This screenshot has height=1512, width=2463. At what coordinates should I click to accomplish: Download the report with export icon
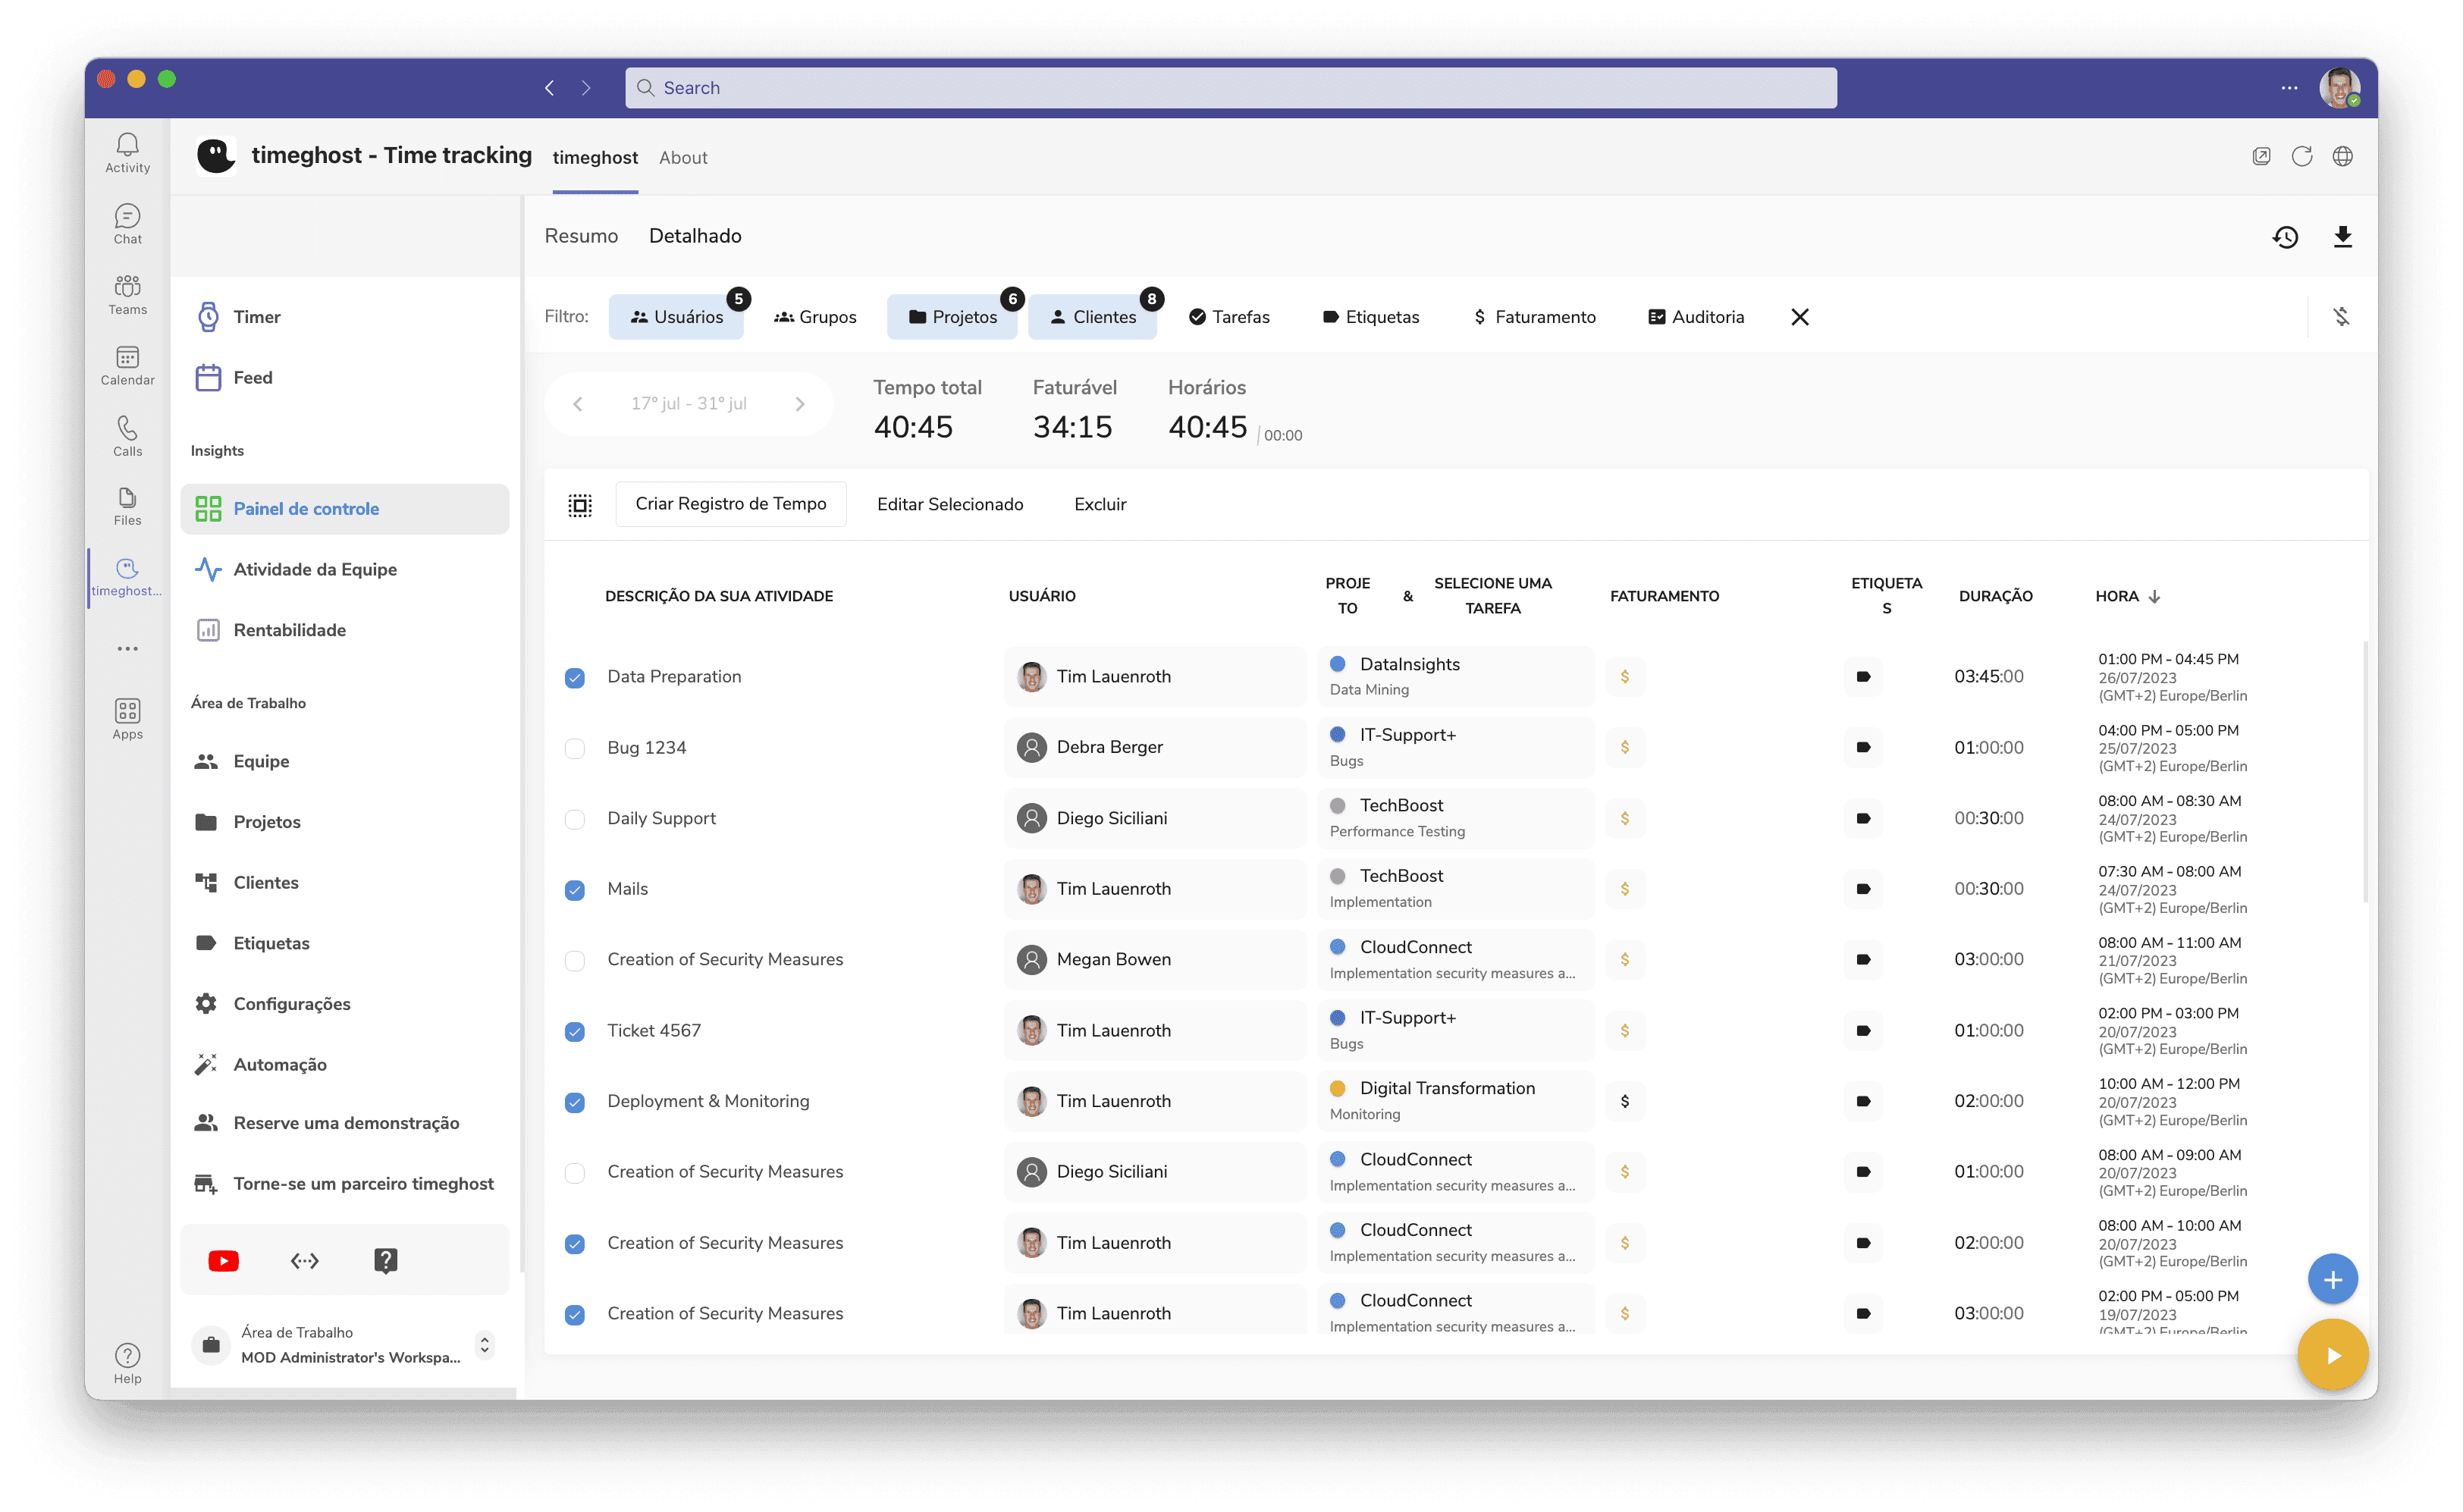2343,237
